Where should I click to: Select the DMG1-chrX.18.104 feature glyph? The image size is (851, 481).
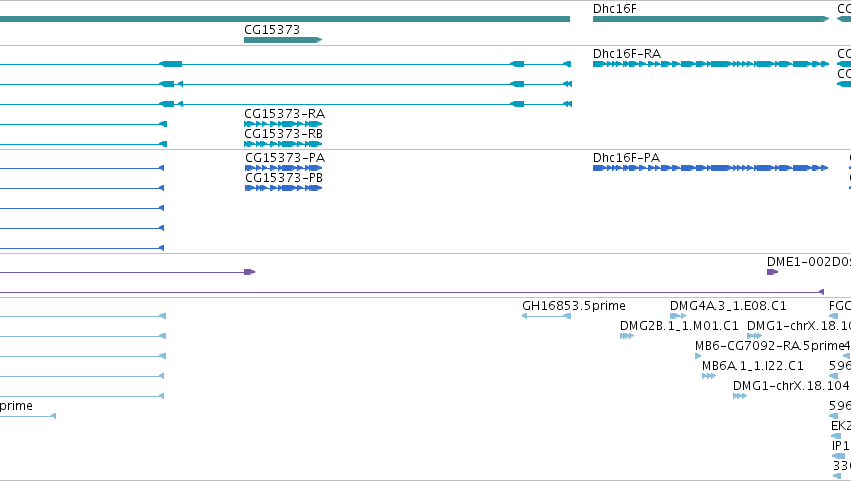point(740,396)
